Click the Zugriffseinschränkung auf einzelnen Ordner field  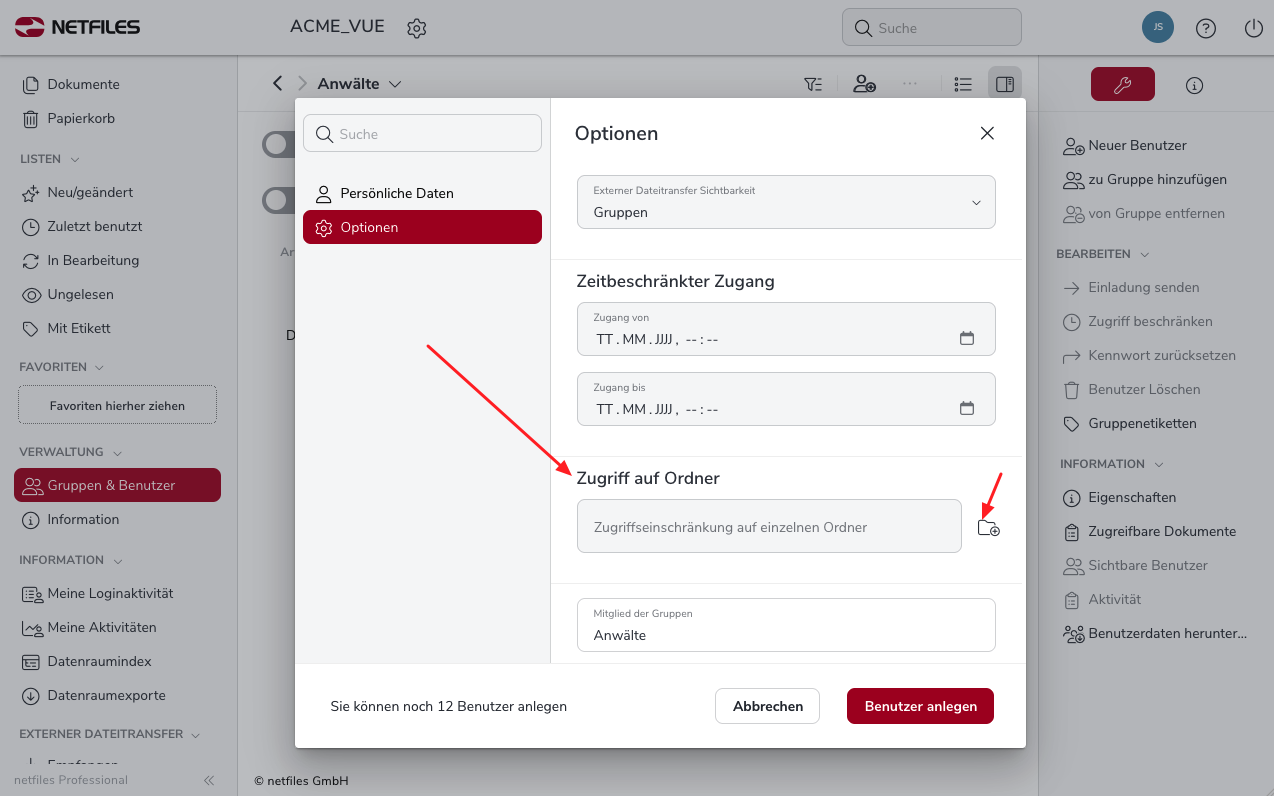(x=769, y=527)
